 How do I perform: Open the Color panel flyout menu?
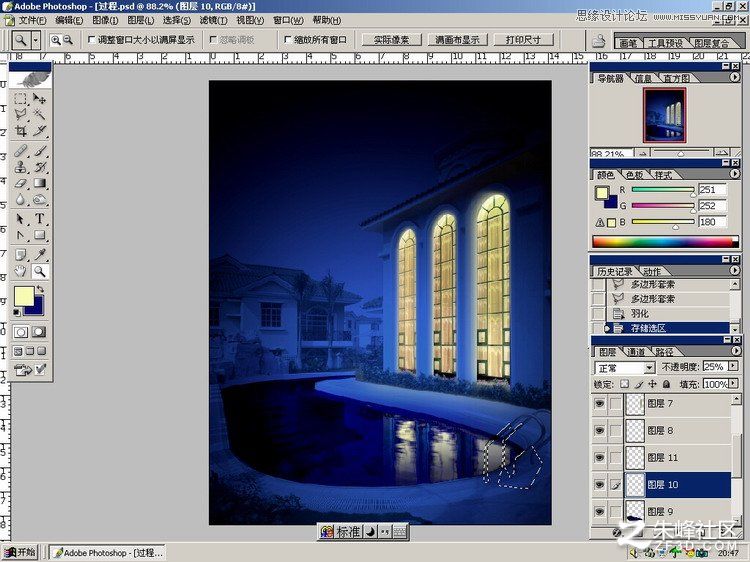point(735,174)
